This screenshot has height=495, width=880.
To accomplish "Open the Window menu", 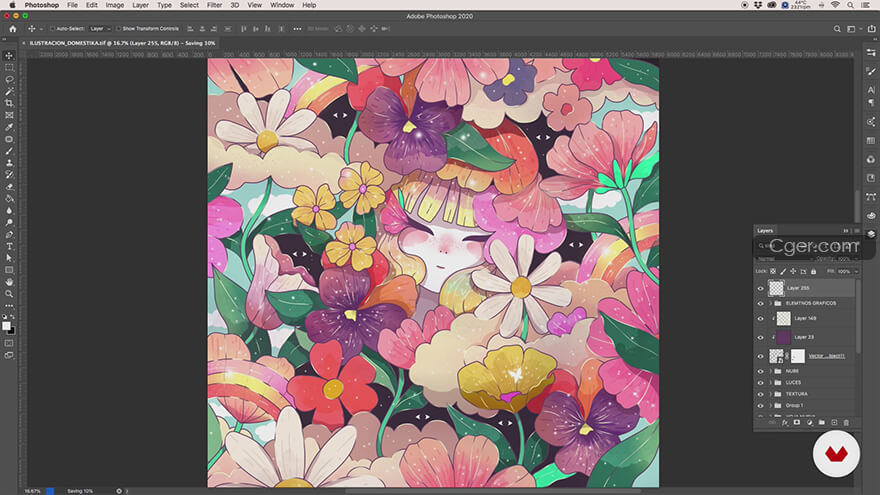I will click(x=282, y=5).
